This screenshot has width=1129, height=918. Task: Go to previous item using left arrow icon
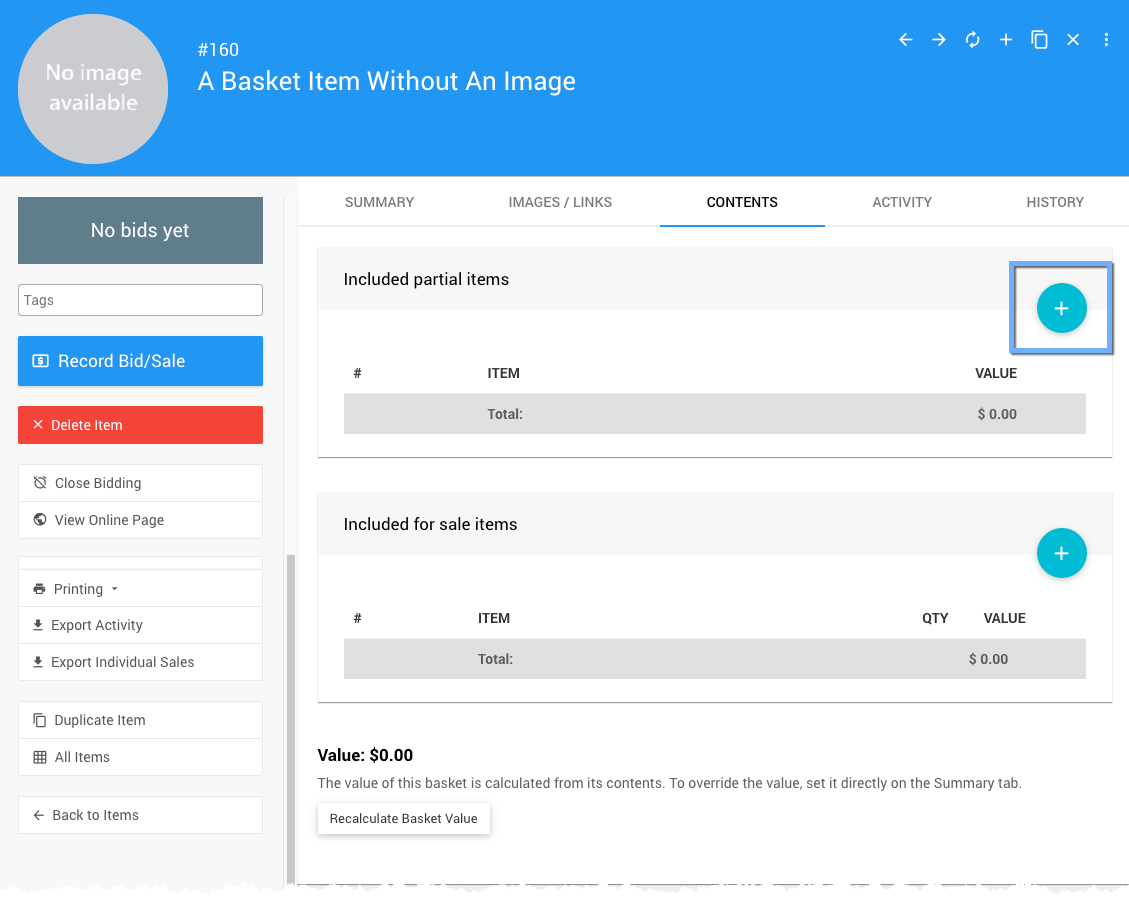coord(906,40)
